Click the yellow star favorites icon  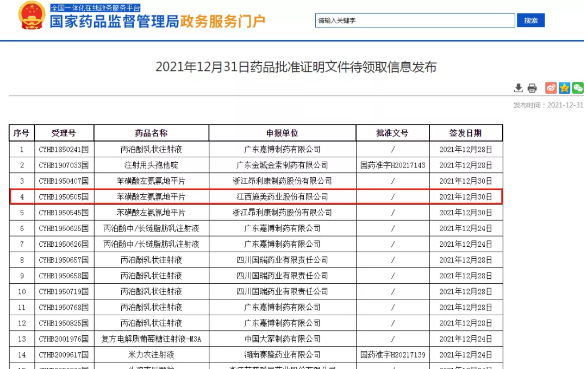[564, 88]
